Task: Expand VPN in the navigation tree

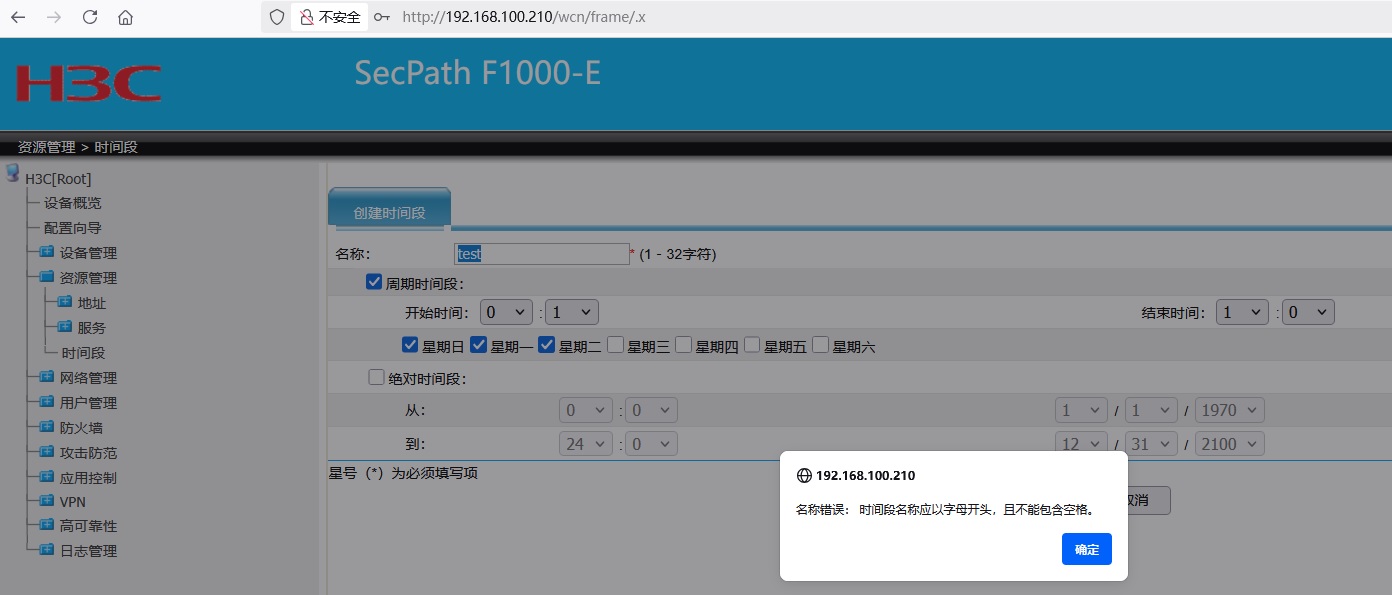Action: [73, 502]
